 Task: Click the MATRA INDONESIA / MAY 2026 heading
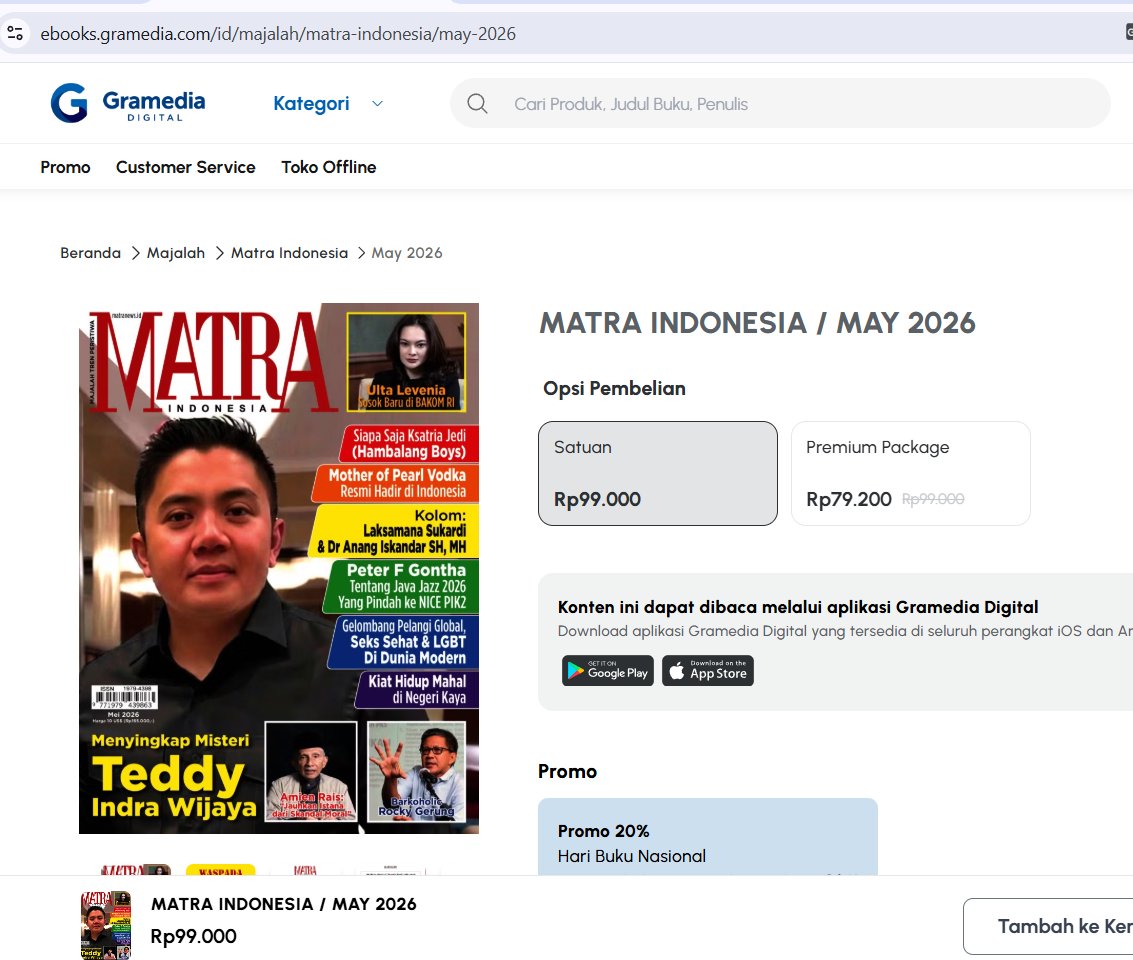pos(757,323)
